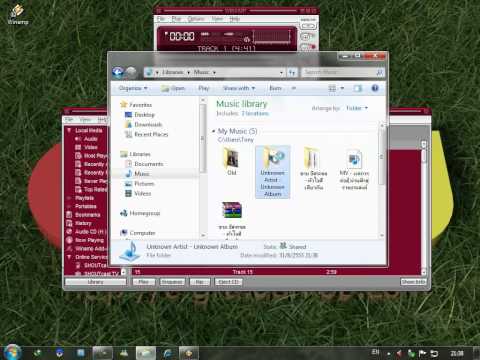Click the refresh icon beside address bar
480x360 pixels.
pyautogui.click(x=292, y=72)
